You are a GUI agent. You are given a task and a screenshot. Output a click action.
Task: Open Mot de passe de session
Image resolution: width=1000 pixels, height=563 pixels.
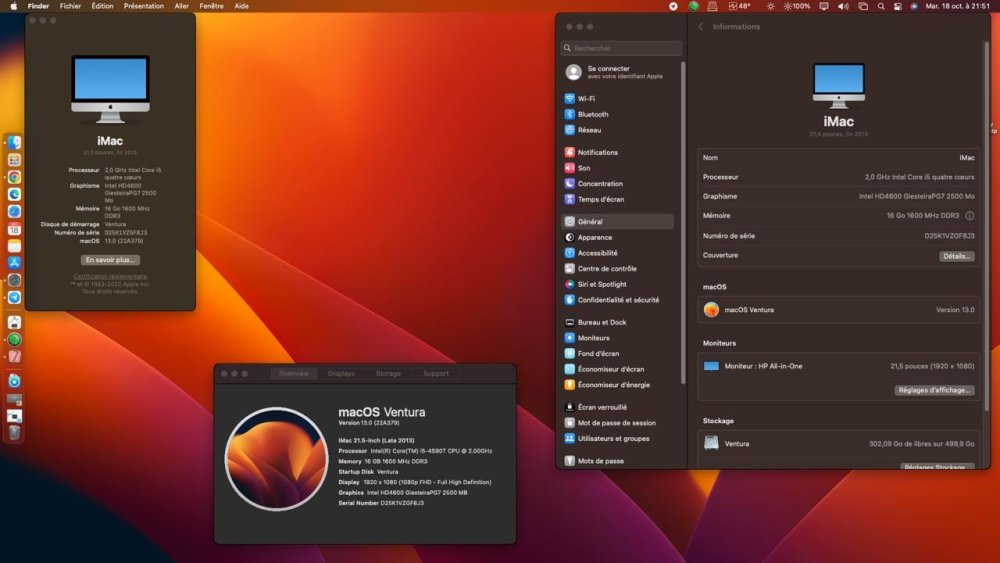coord(617,423)
